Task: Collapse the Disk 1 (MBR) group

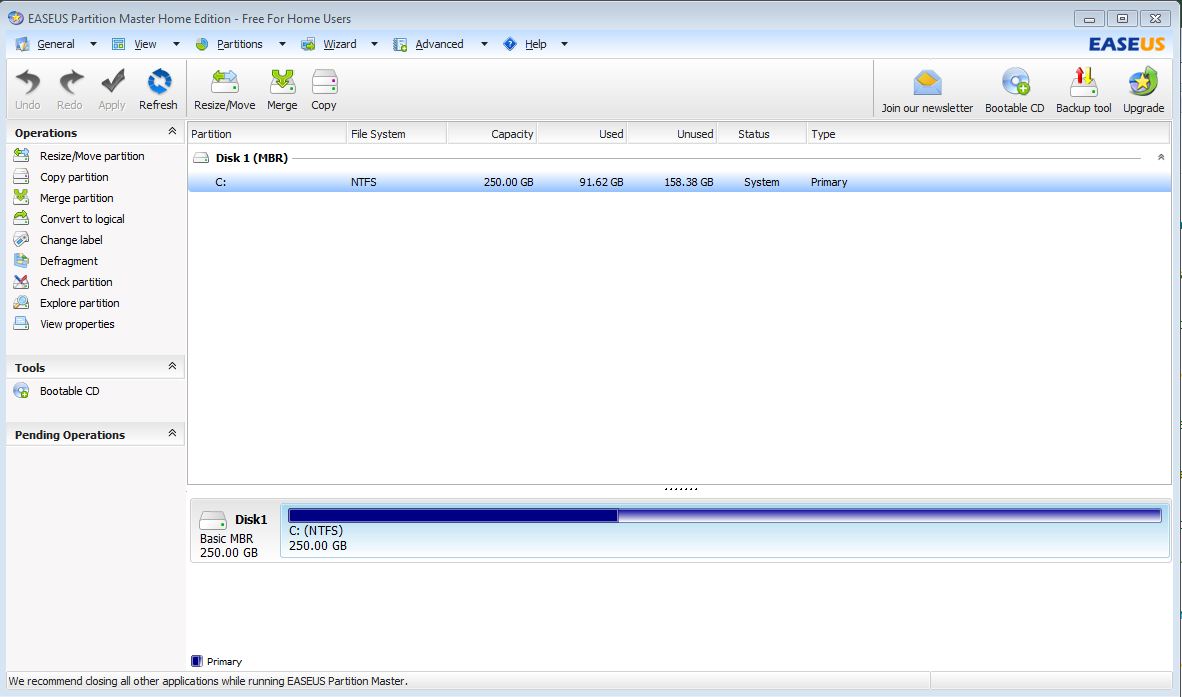Action: 1161,157
